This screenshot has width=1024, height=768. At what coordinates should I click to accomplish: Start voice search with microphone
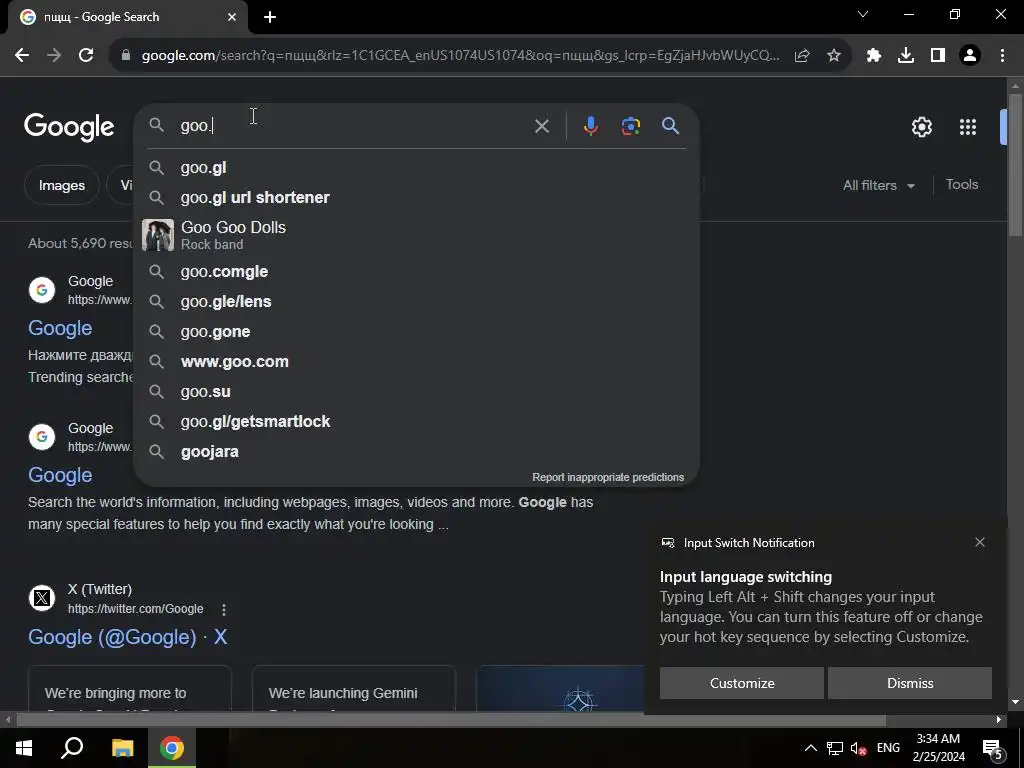(x=590, y=126)
